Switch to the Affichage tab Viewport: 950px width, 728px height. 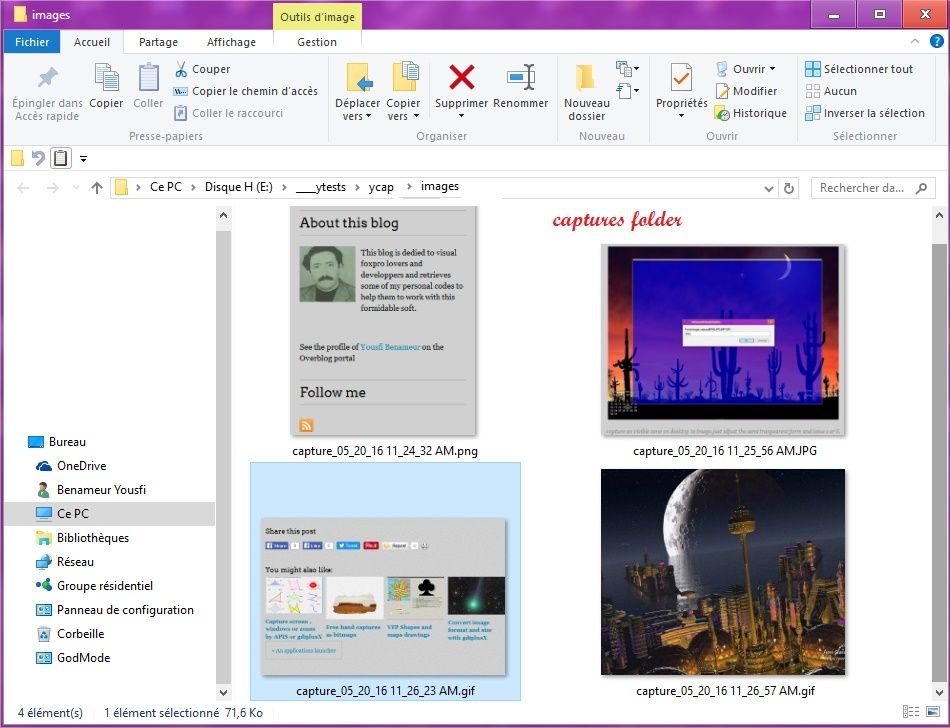click(x=231, y=42)
